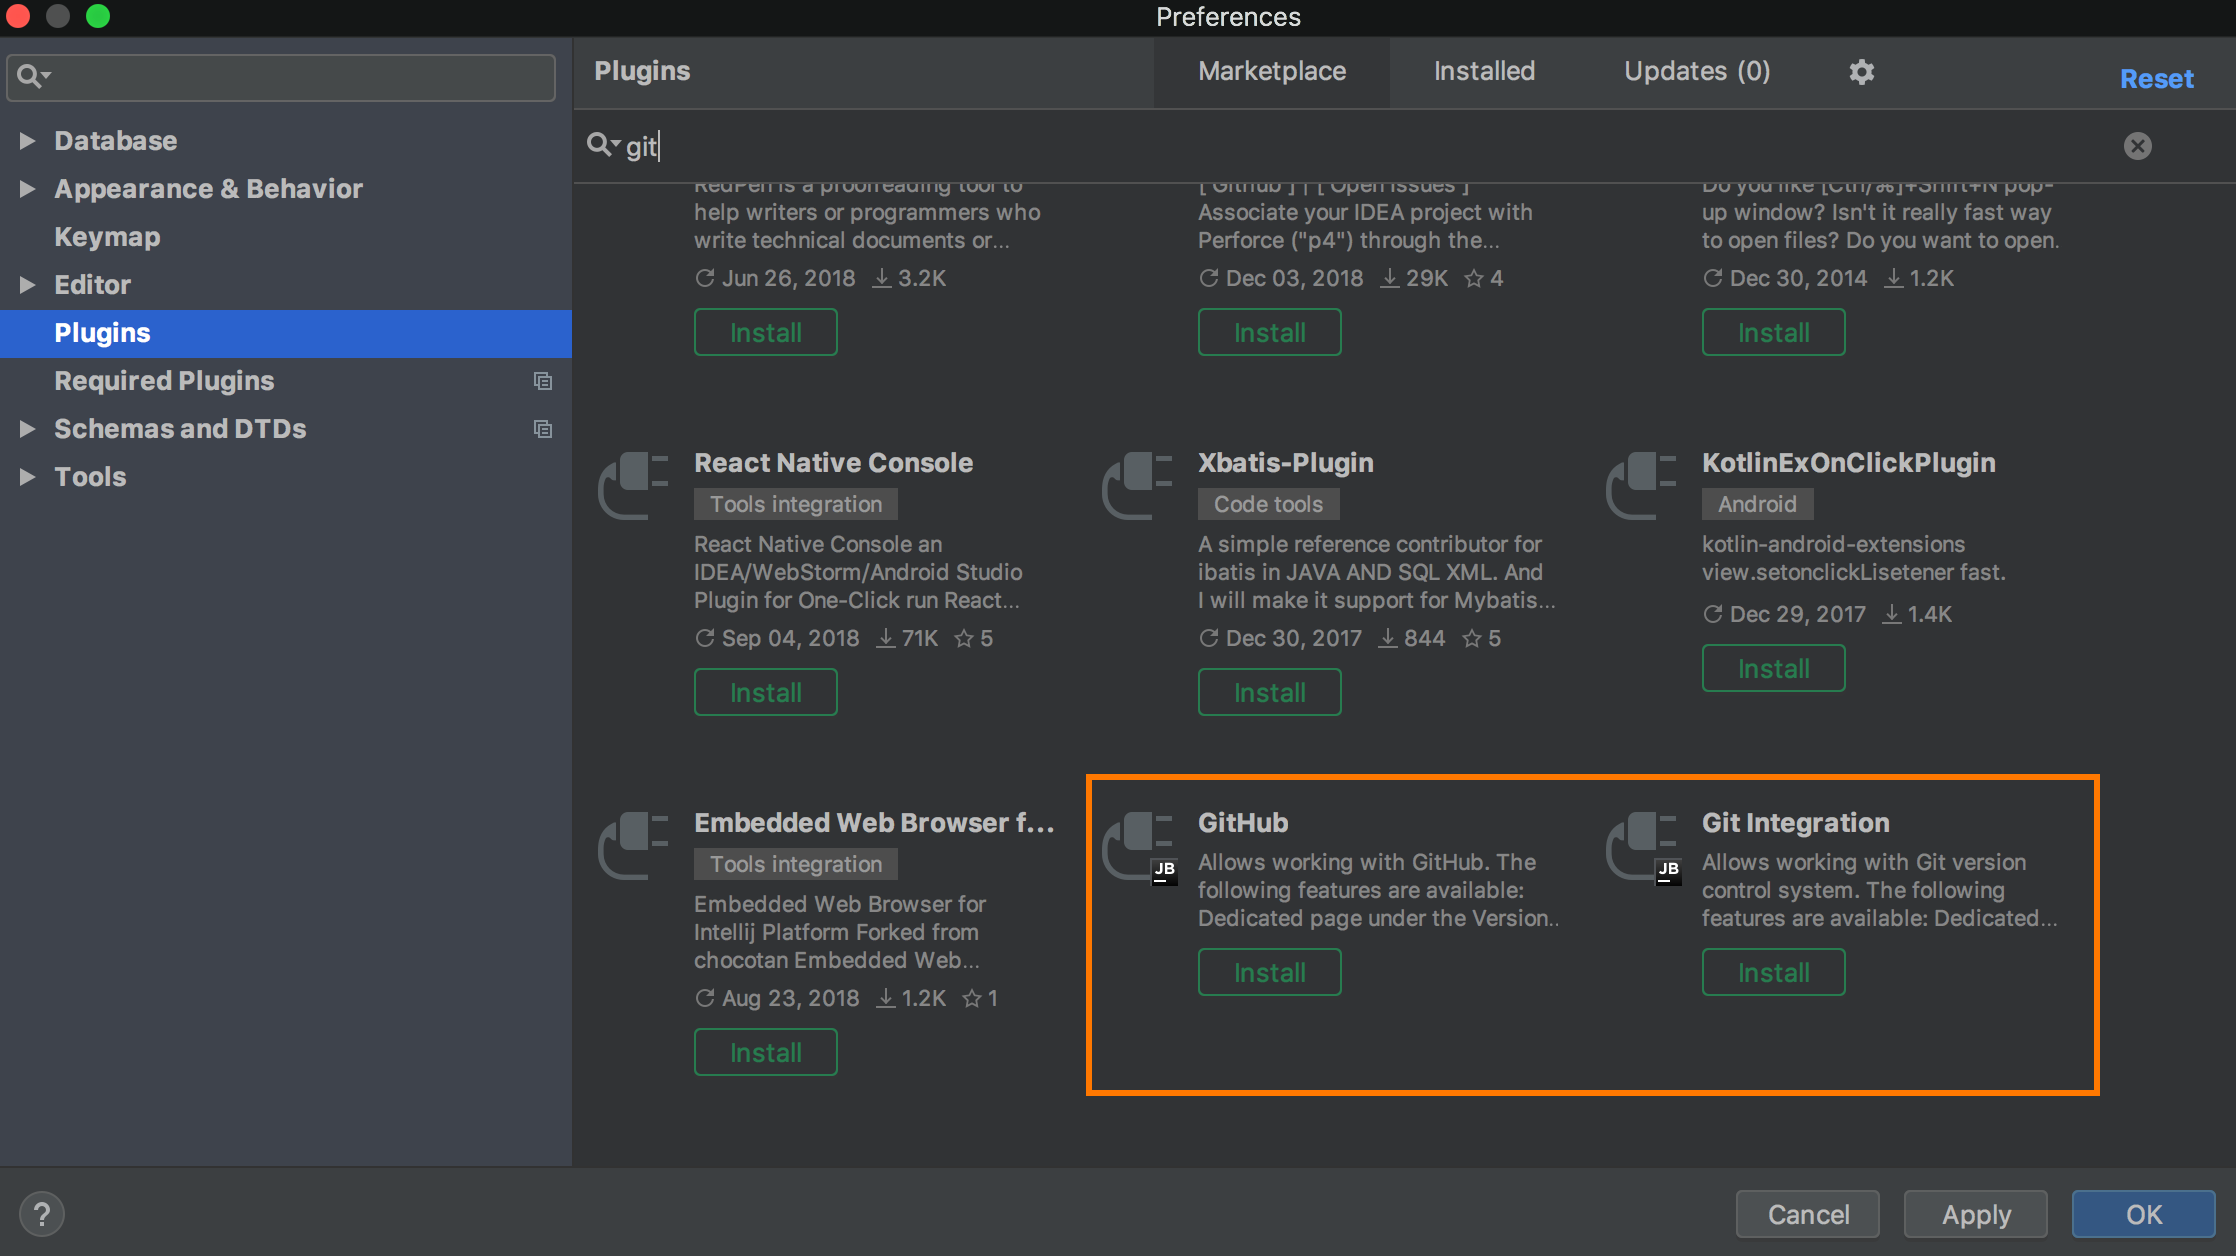Screen dimensions: 2236x1256
Task: Install the GitHub plugin
Action: tap(1270, 972)
